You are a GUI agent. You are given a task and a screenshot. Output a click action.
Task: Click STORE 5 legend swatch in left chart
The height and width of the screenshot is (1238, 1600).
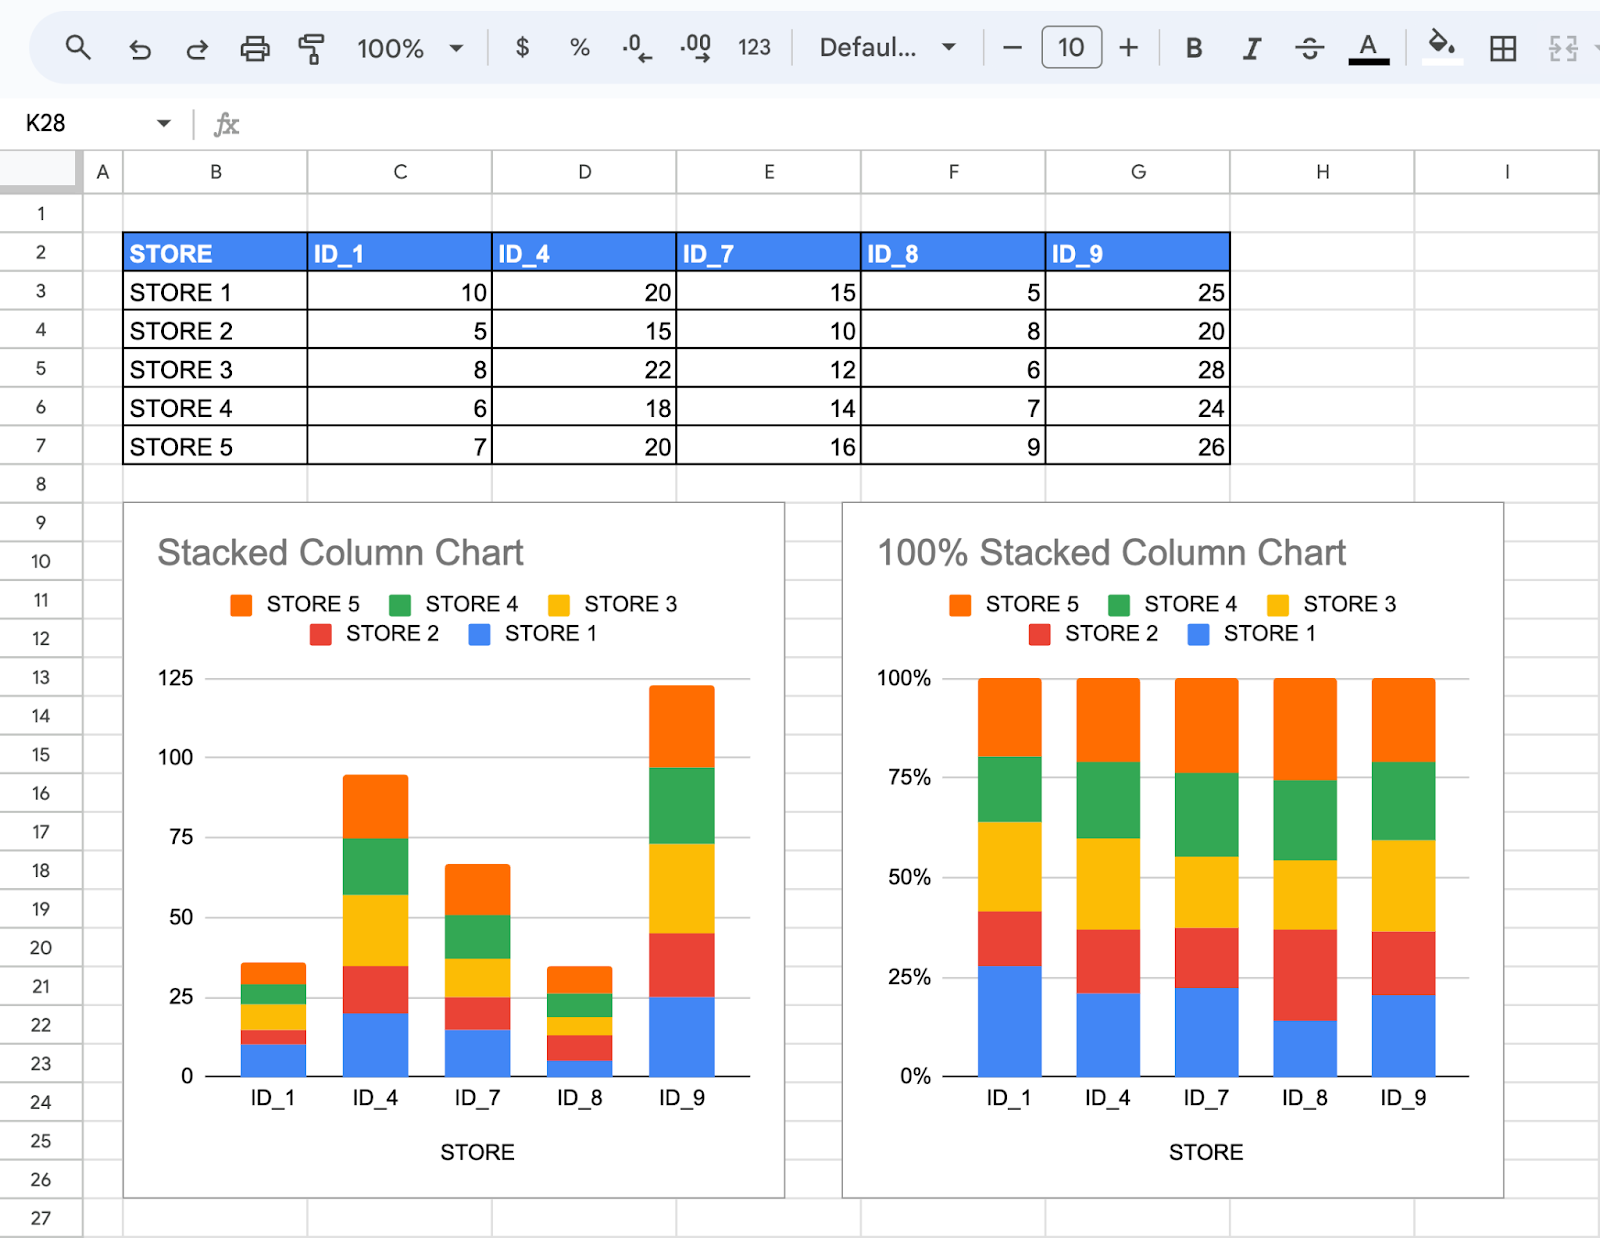pos(241,605)
